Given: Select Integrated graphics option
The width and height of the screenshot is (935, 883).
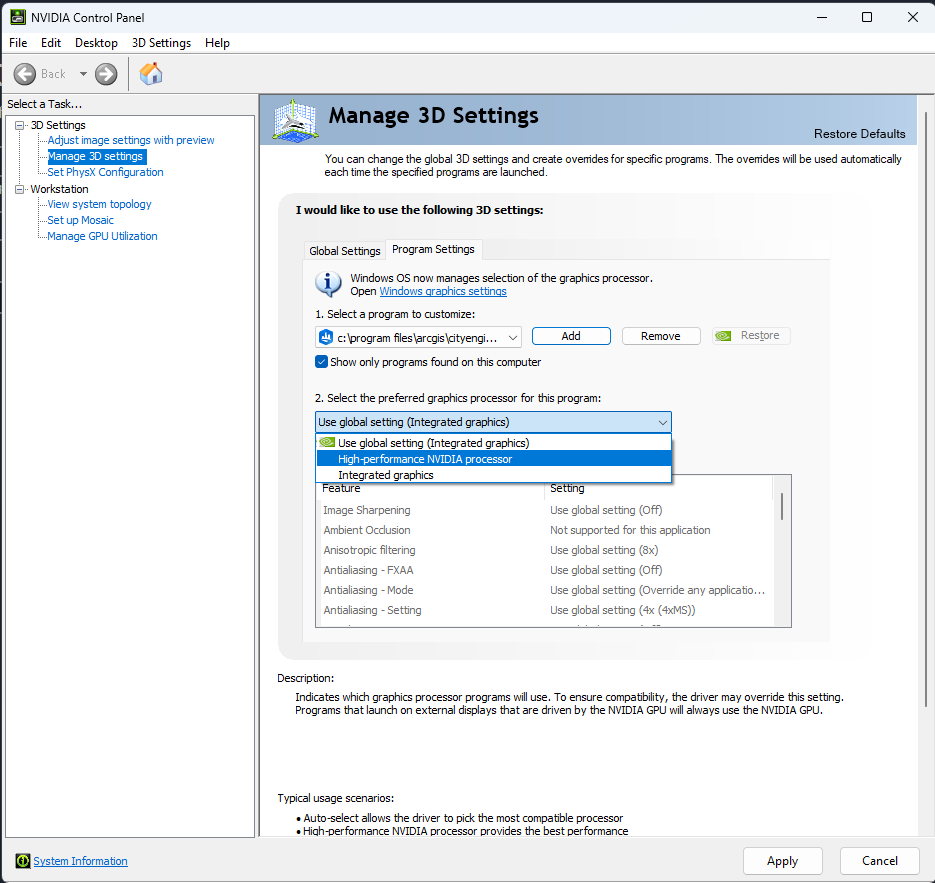Looking at the screenshot, I should coord(494,475).
